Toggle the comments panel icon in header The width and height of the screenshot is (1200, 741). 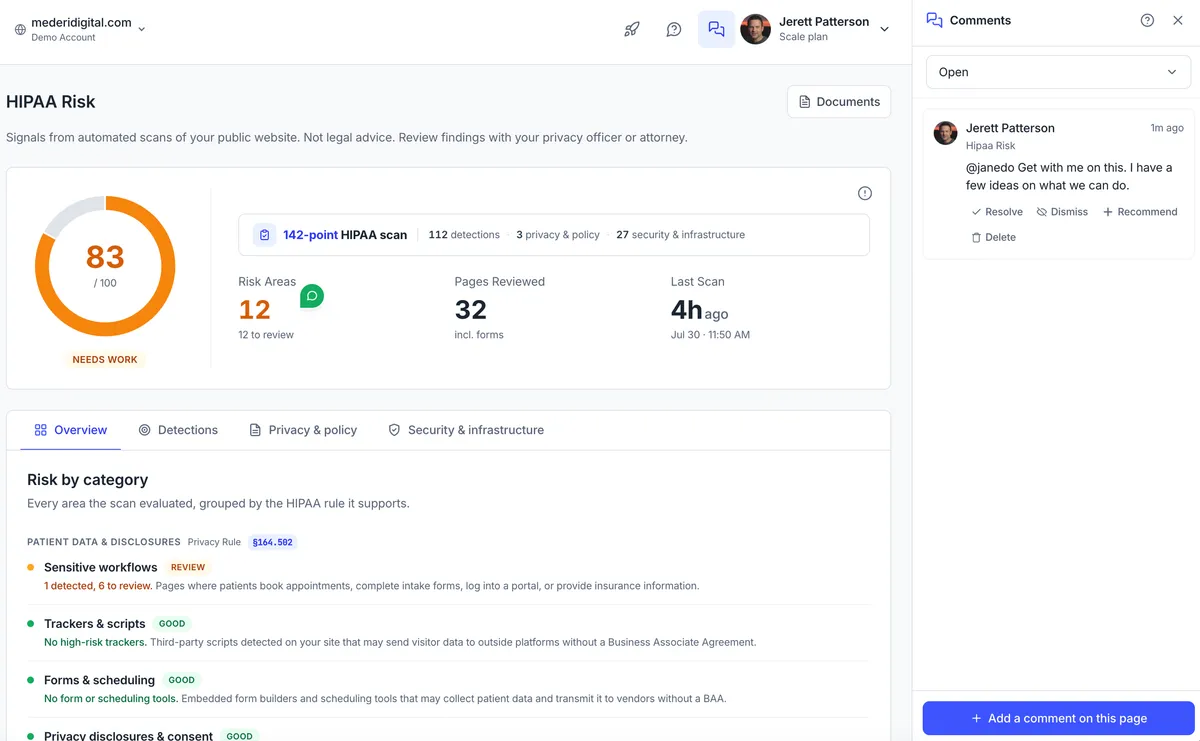click(716, 29)
